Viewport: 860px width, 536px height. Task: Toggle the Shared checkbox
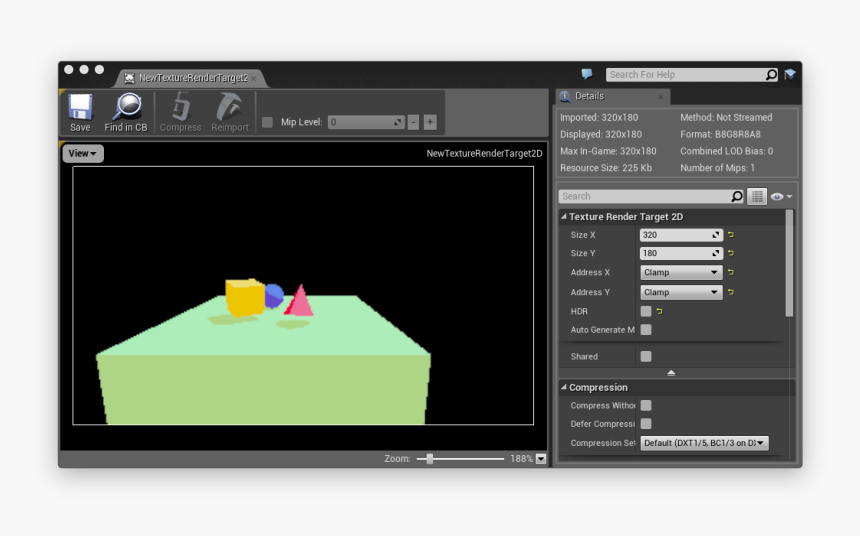(x=646, y=356)
